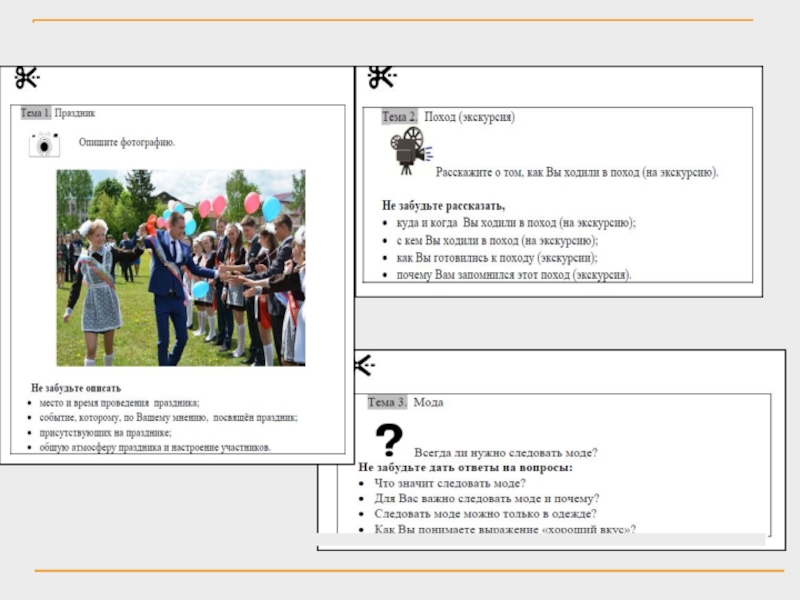Click bullet starting 'событие, которому, по Вашему мнению'
This screenshot has width=800, height=600.
click(x=168, y=417)
